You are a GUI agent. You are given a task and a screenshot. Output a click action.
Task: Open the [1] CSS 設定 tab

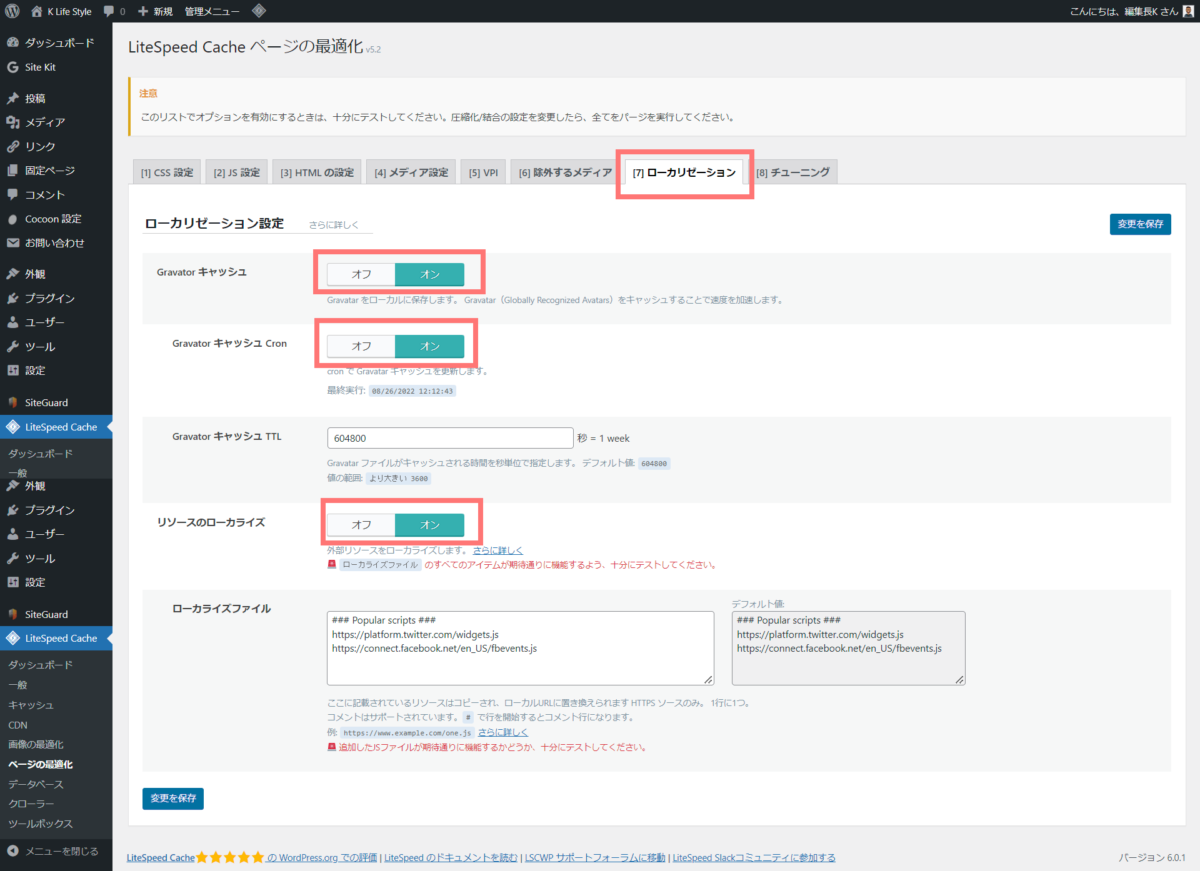166,171
